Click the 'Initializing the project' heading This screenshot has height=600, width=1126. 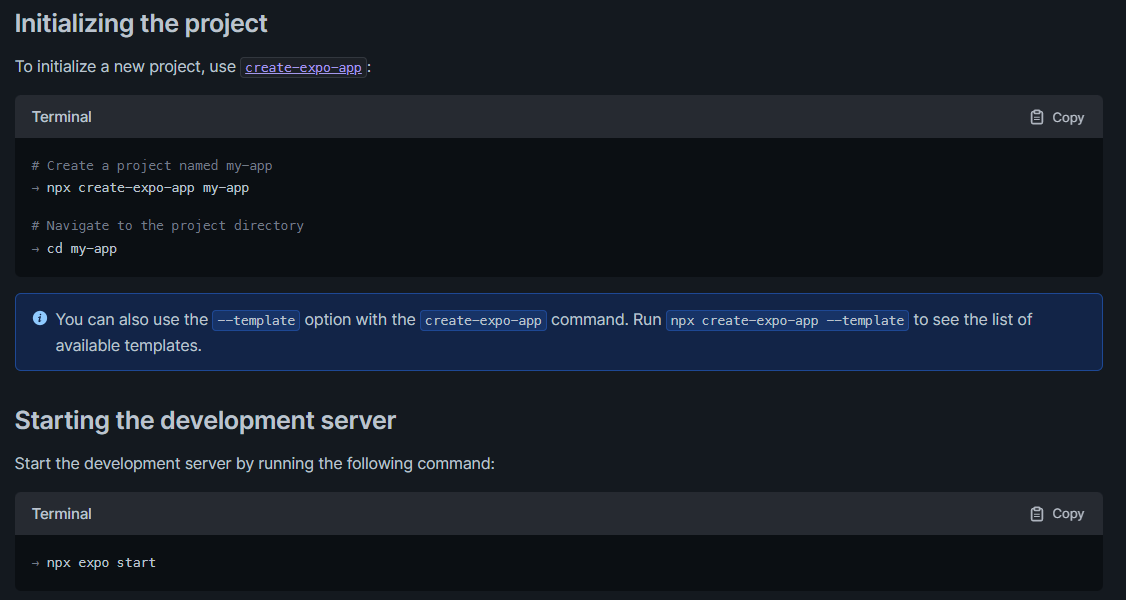141,24
